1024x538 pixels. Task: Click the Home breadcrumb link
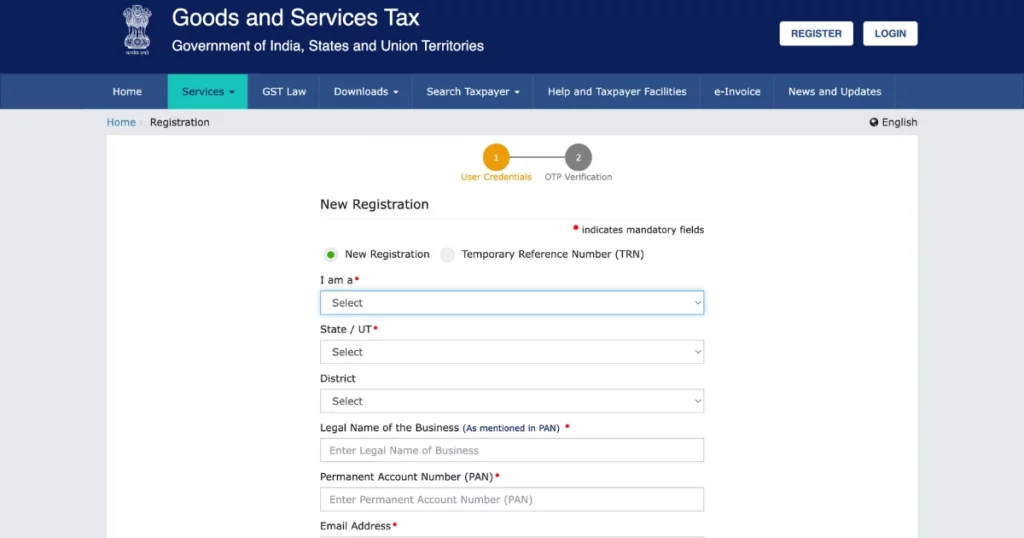(x=121, y=122)
